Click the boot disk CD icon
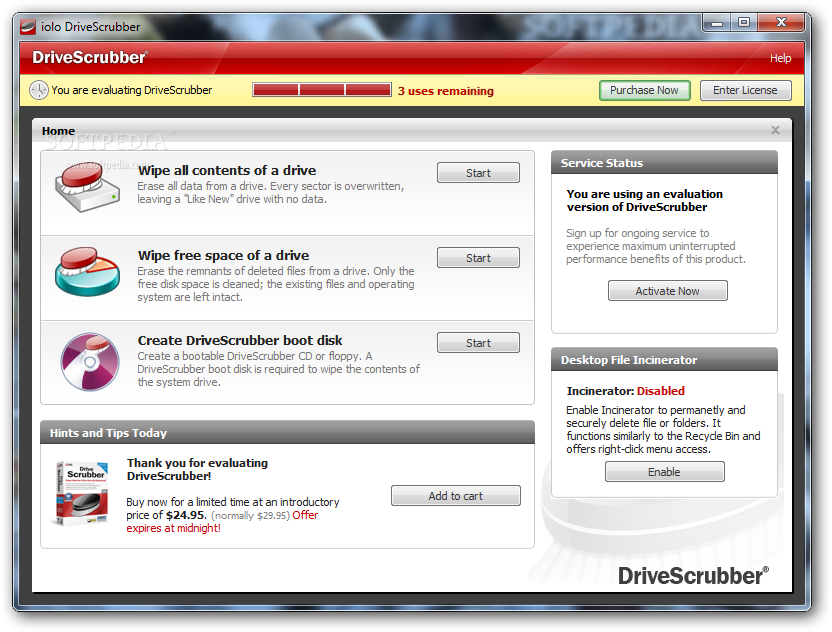The width and height of the screenshot is (832, 632). [x=90, y=362]
